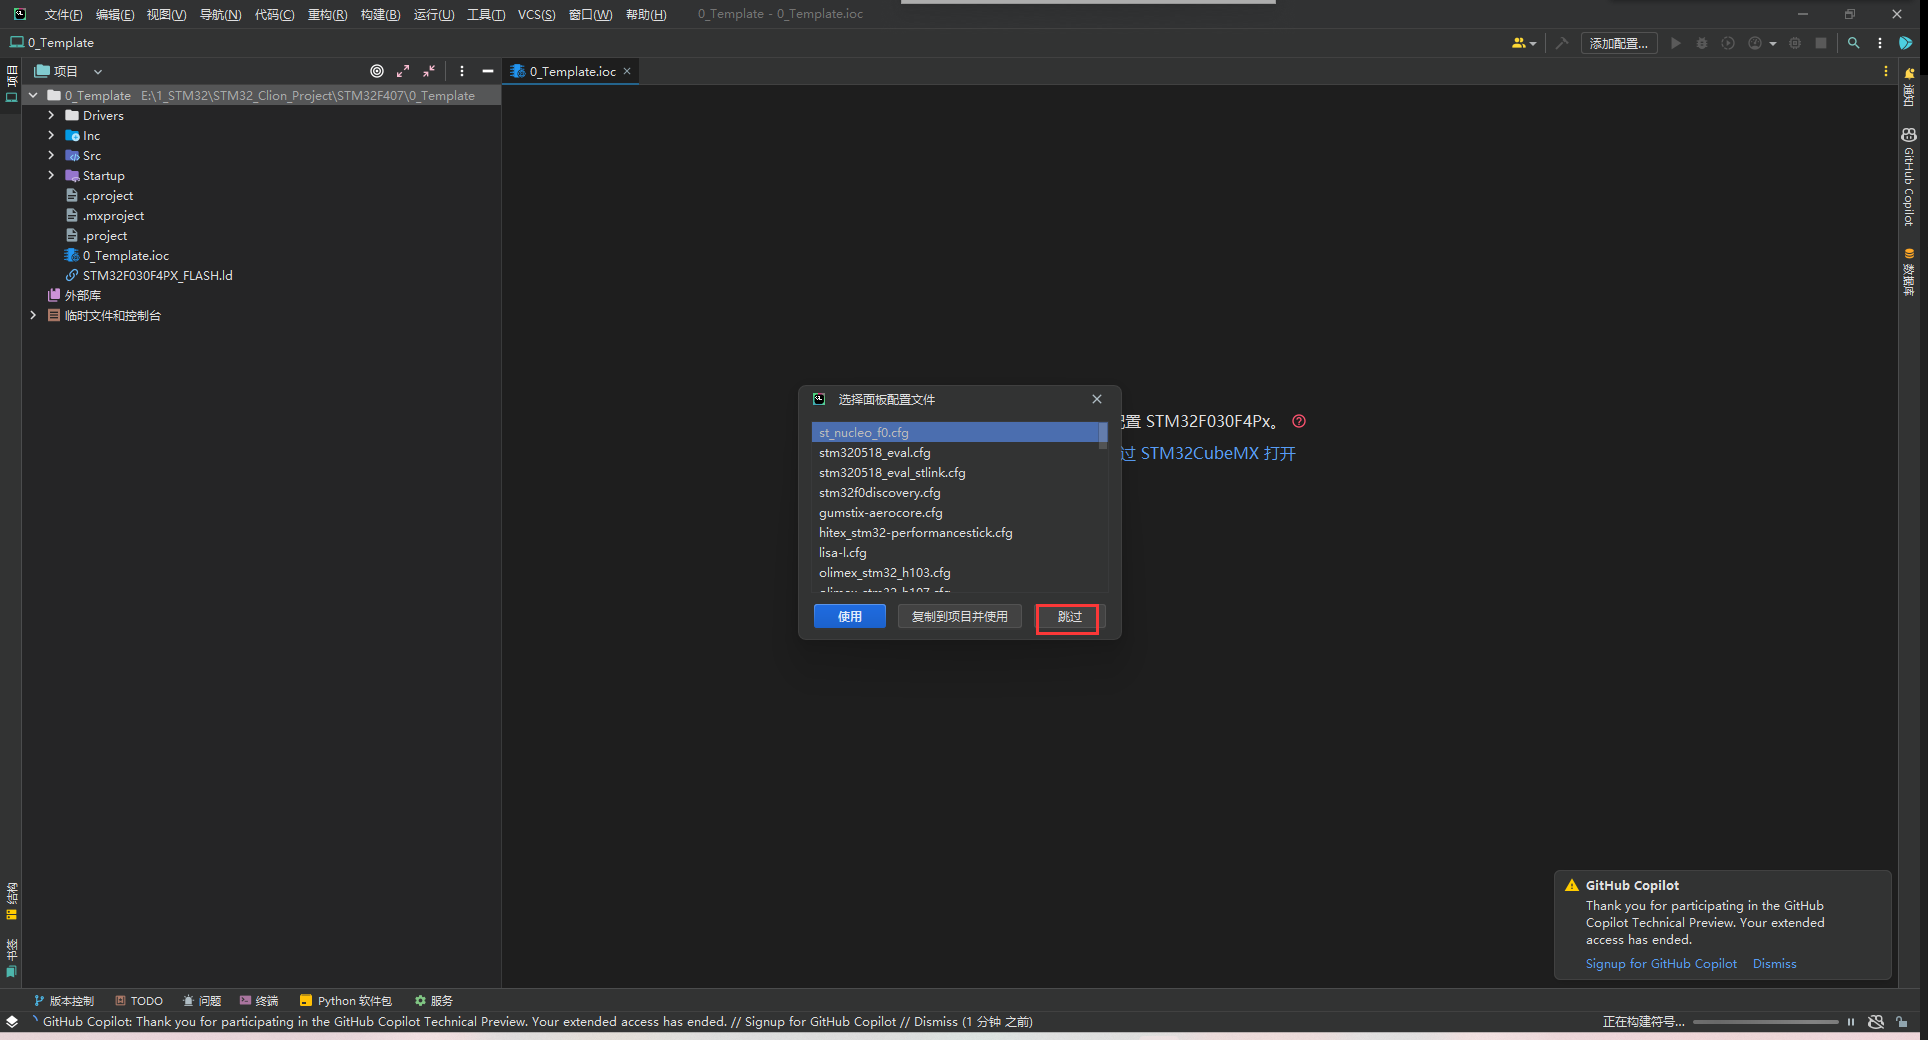Expand the Startup folder
This screenshot has width=1928, height=1040.
point(51,175)
